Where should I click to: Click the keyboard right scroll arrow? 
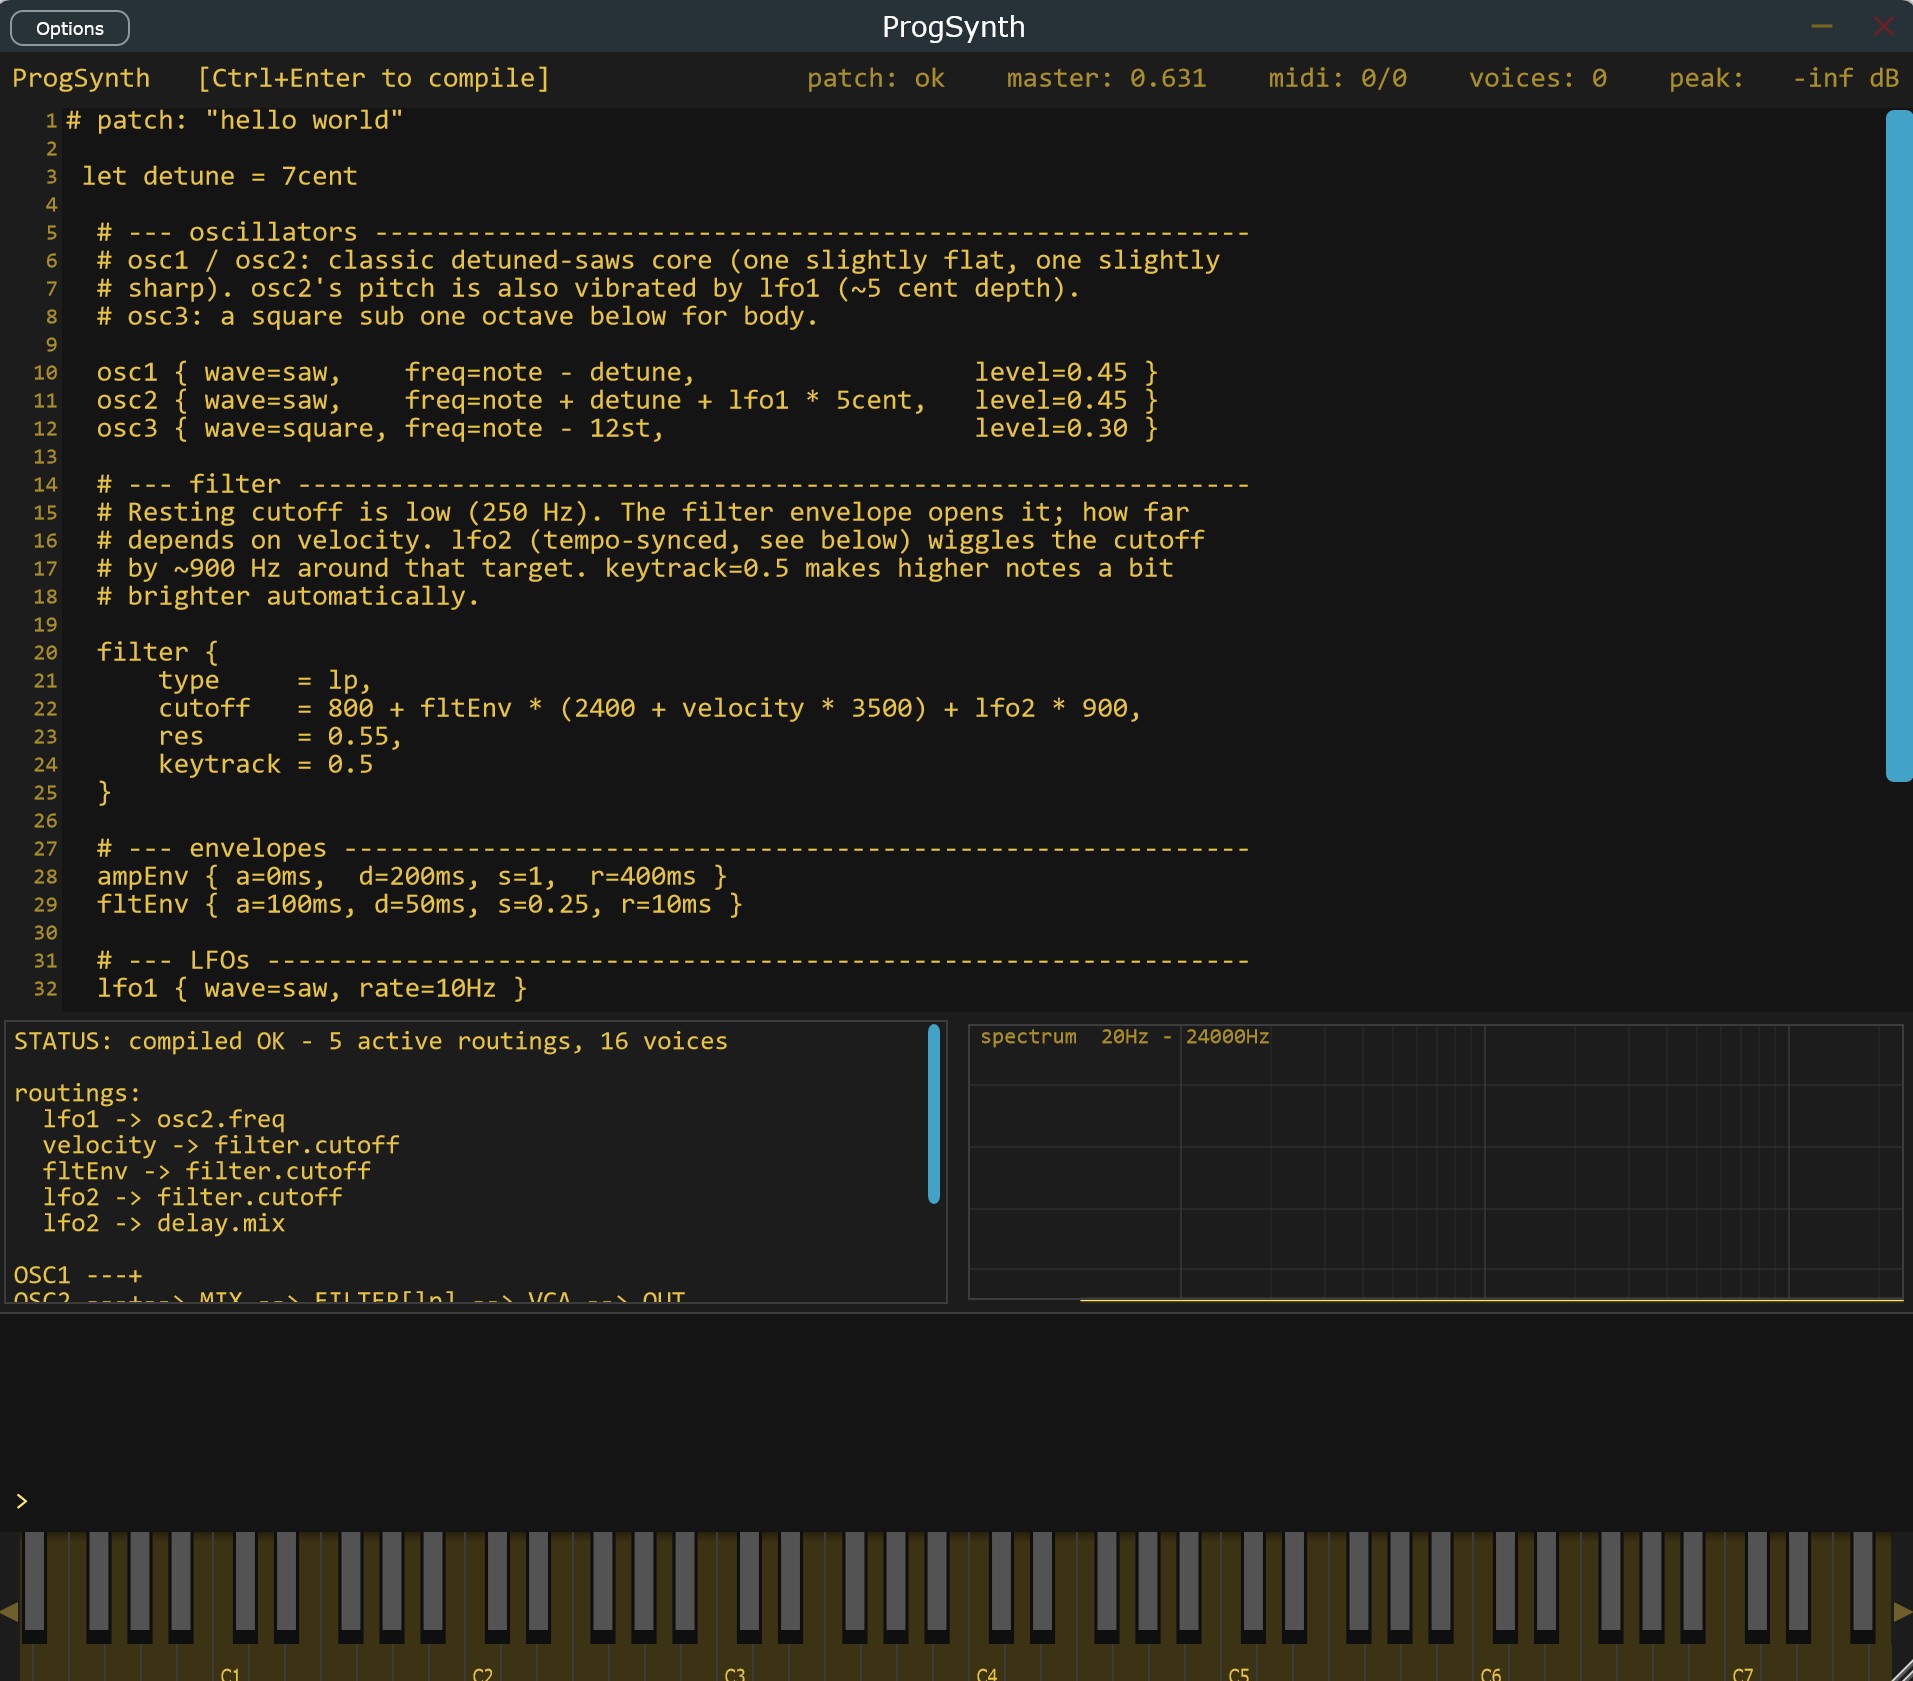point(1903,1611)
